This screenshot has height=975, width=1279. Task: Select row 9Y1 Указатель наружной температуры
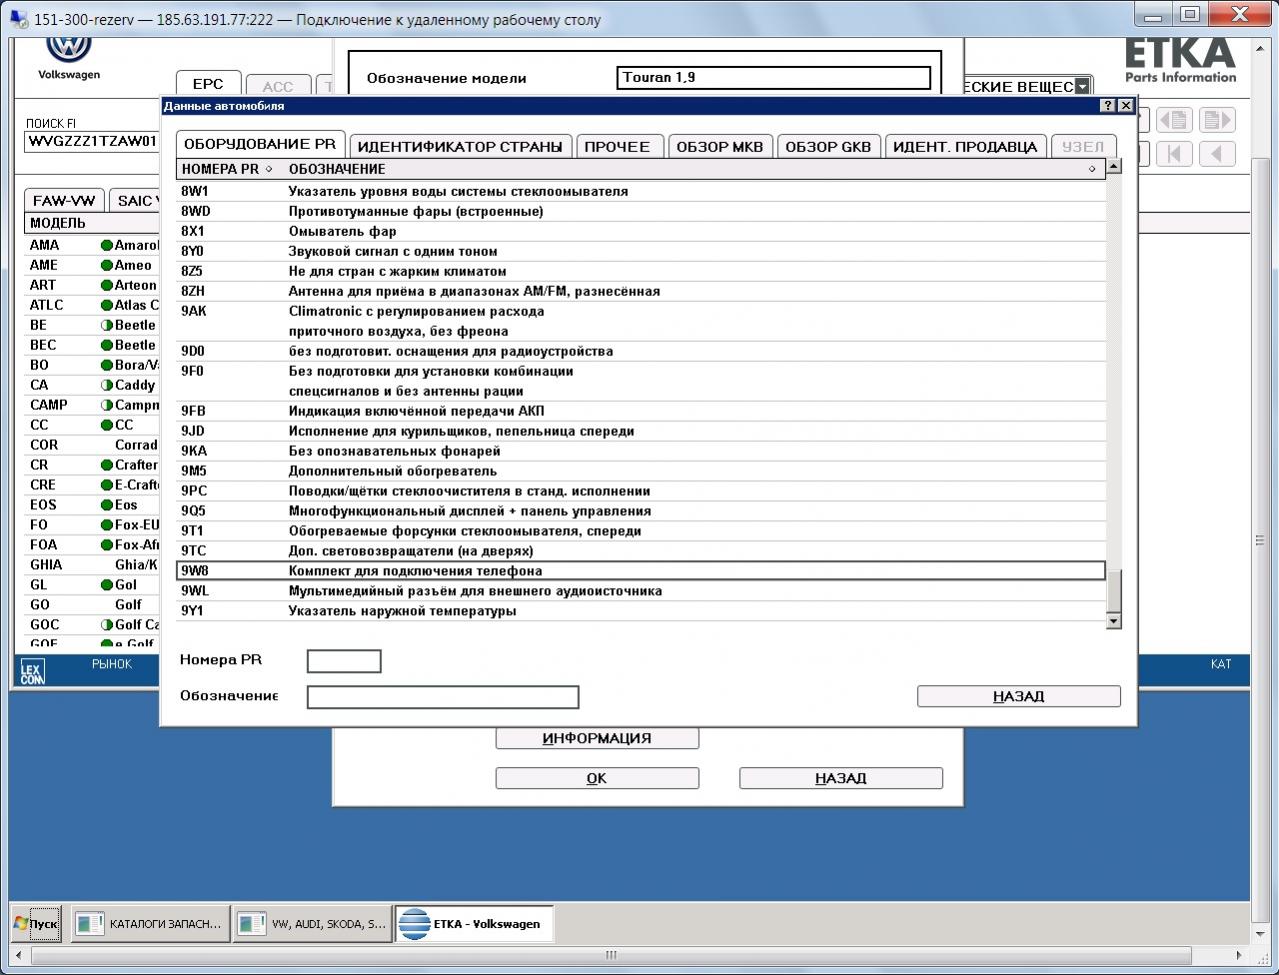pyautogui.click(x=641, y=611)
